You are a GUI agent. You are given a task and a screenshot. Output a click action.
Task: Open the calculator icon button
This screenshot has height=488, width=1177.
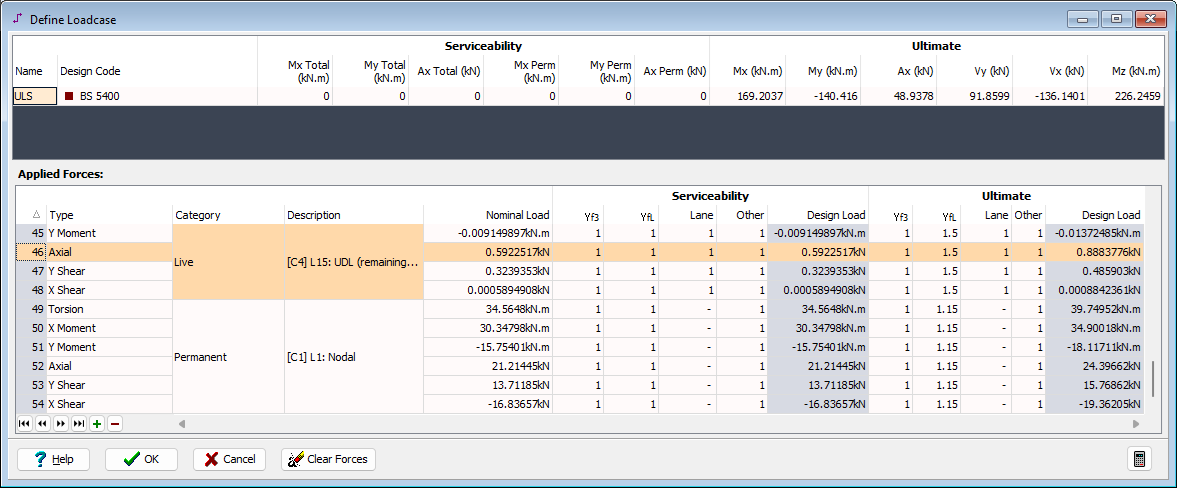point(1139,459)
